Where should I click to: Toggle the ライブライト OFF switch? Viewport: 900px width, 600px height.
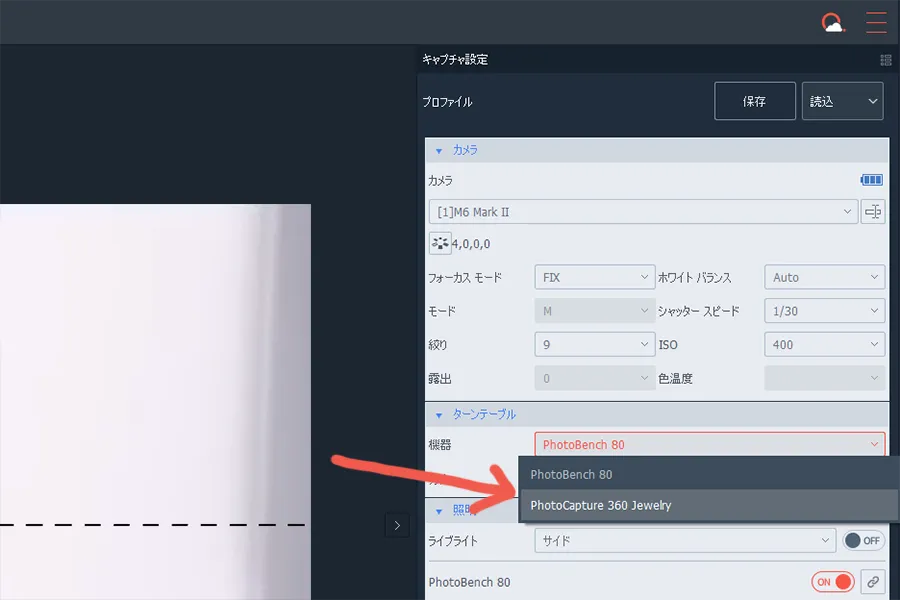pos(863,540)
